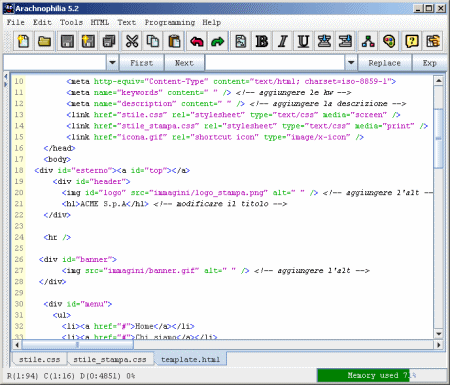This screenshot has height=385, width=450.
Task: Cut the selection with the scissors icon
Action: [132, 41]
